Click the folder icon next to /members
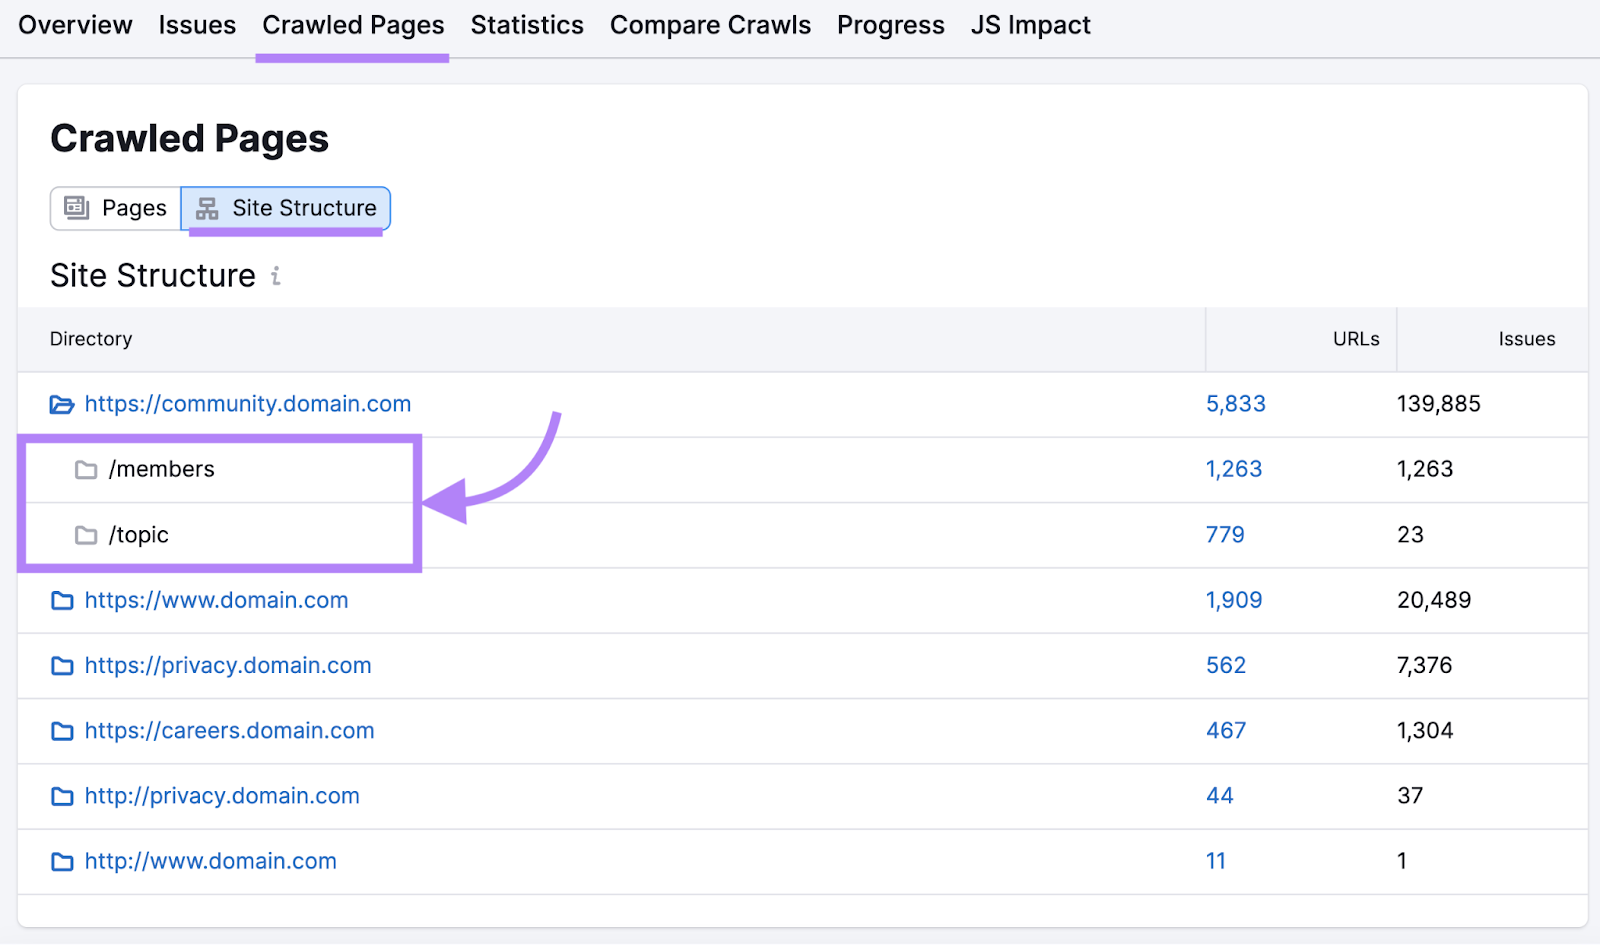Screen dimensions: 1600x945 (x=86, y=469)
